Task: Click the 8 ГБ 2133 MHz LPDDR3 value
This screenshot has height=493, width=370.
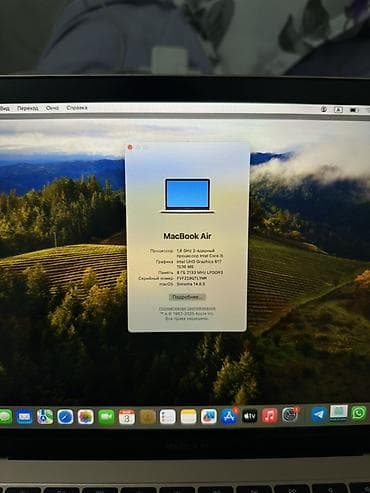Action: 200,272
